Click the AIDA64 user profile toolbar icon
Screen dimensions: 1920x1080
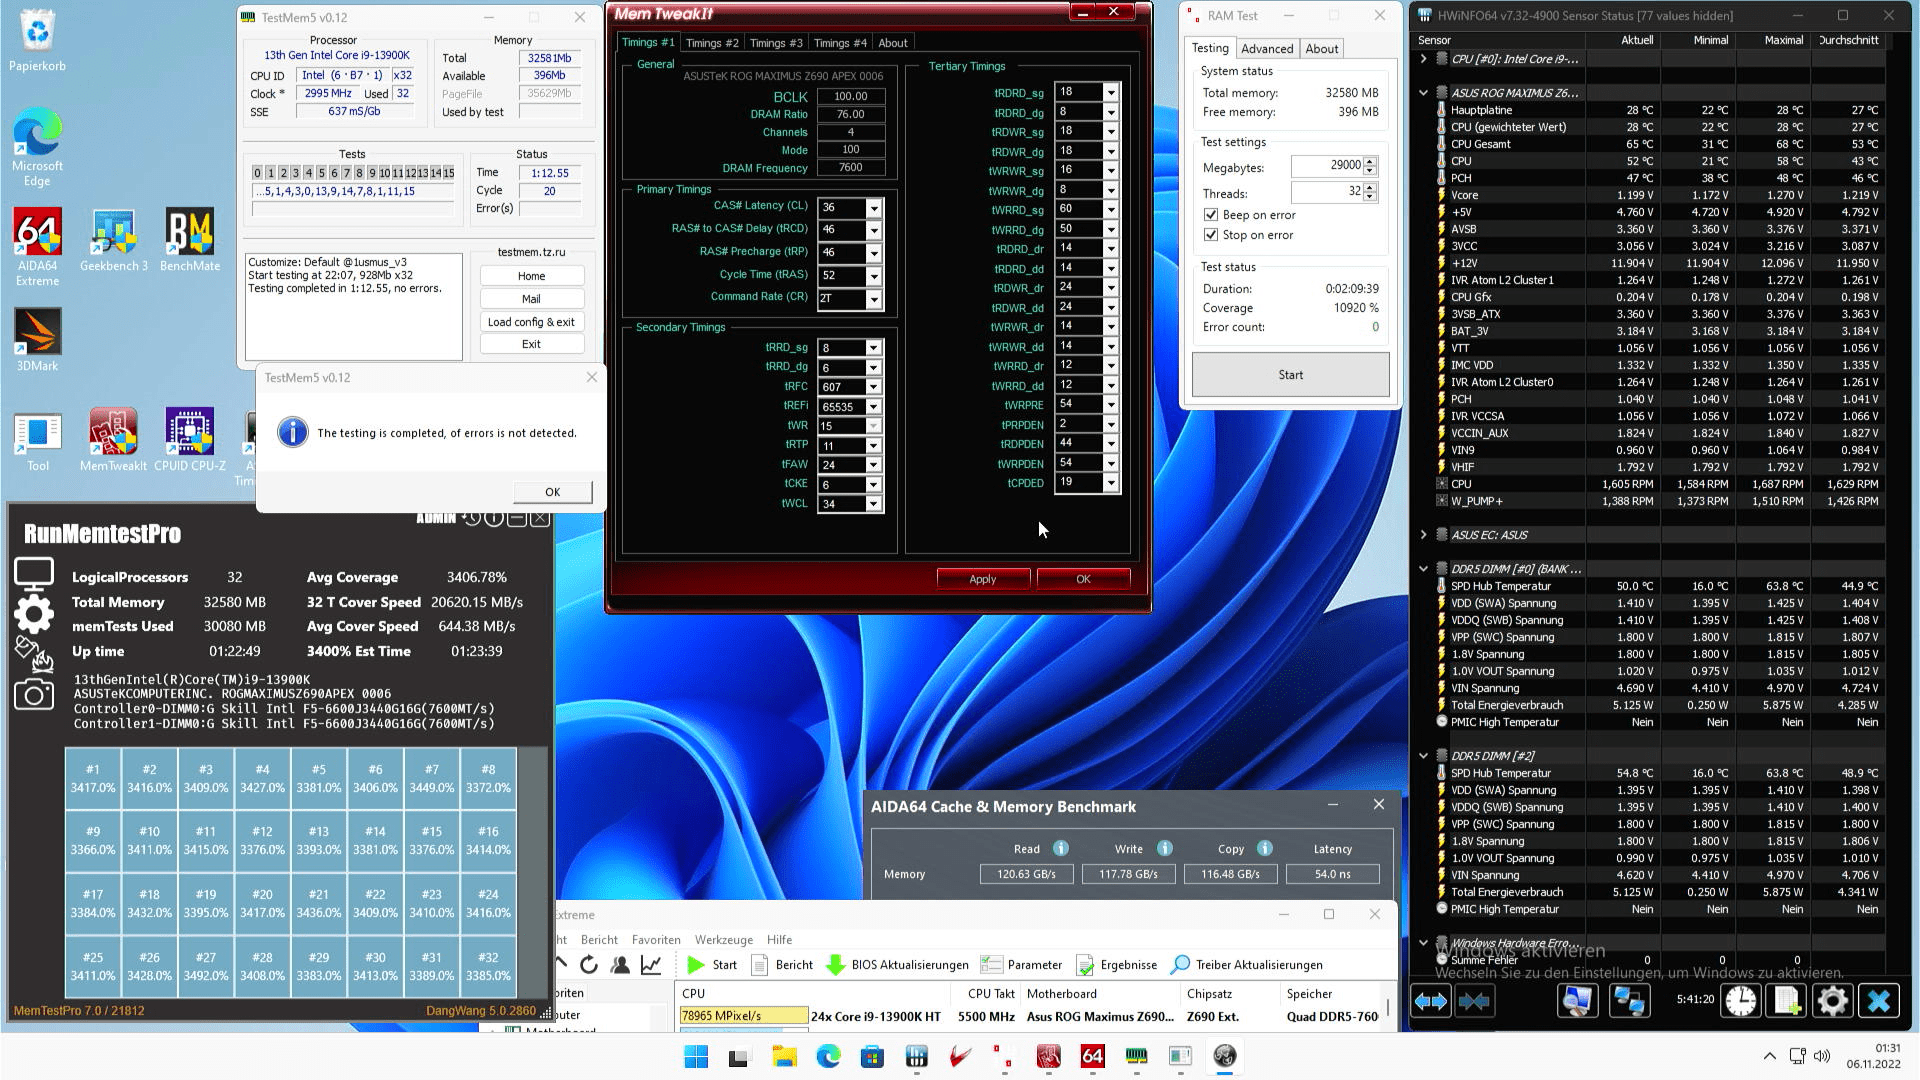coord(620,965)
